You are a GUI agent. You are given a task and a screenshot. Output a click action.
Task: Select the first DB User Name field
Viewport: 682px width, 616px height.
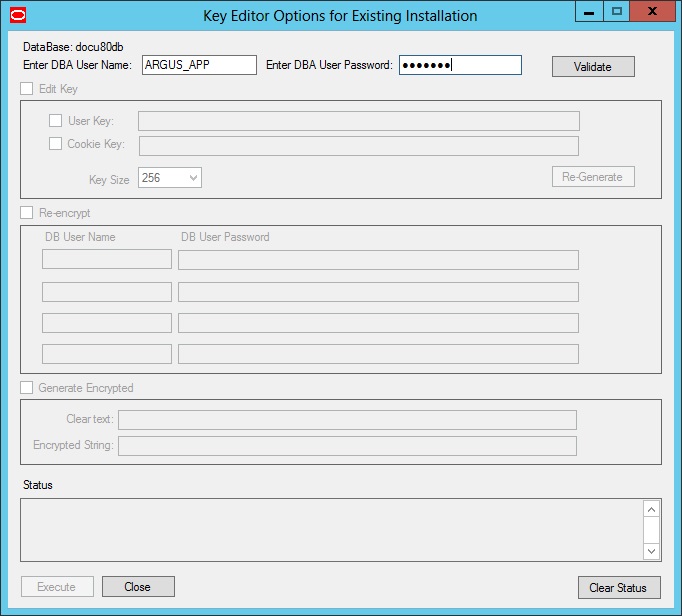107,259
